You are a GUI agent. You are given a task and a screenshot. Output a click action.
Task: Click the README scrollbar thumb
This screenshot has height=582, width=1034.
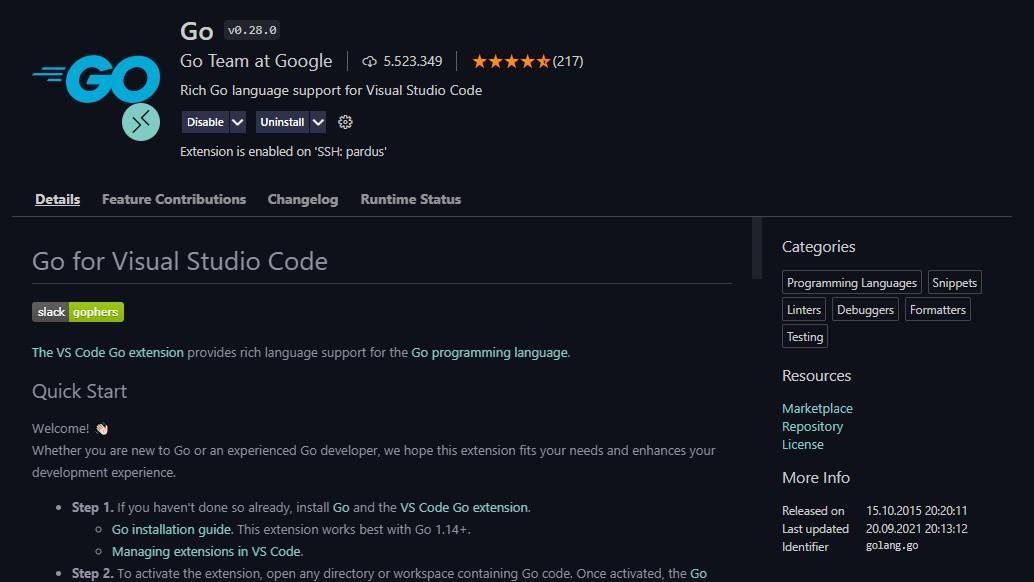[x=756, y=248]
